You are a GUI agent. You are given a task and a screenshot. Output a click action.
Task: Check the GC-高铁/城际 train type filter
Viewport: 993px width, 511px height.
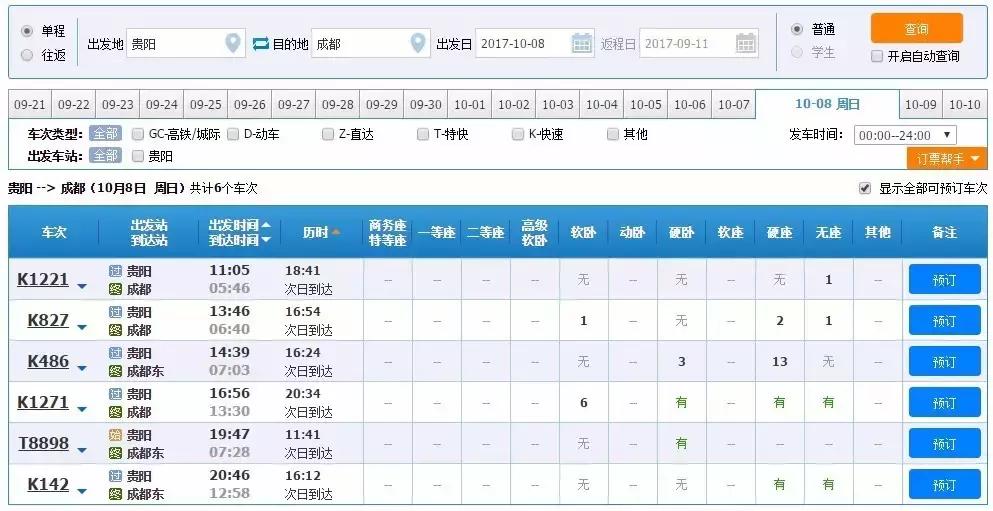(x=137, y=134)
